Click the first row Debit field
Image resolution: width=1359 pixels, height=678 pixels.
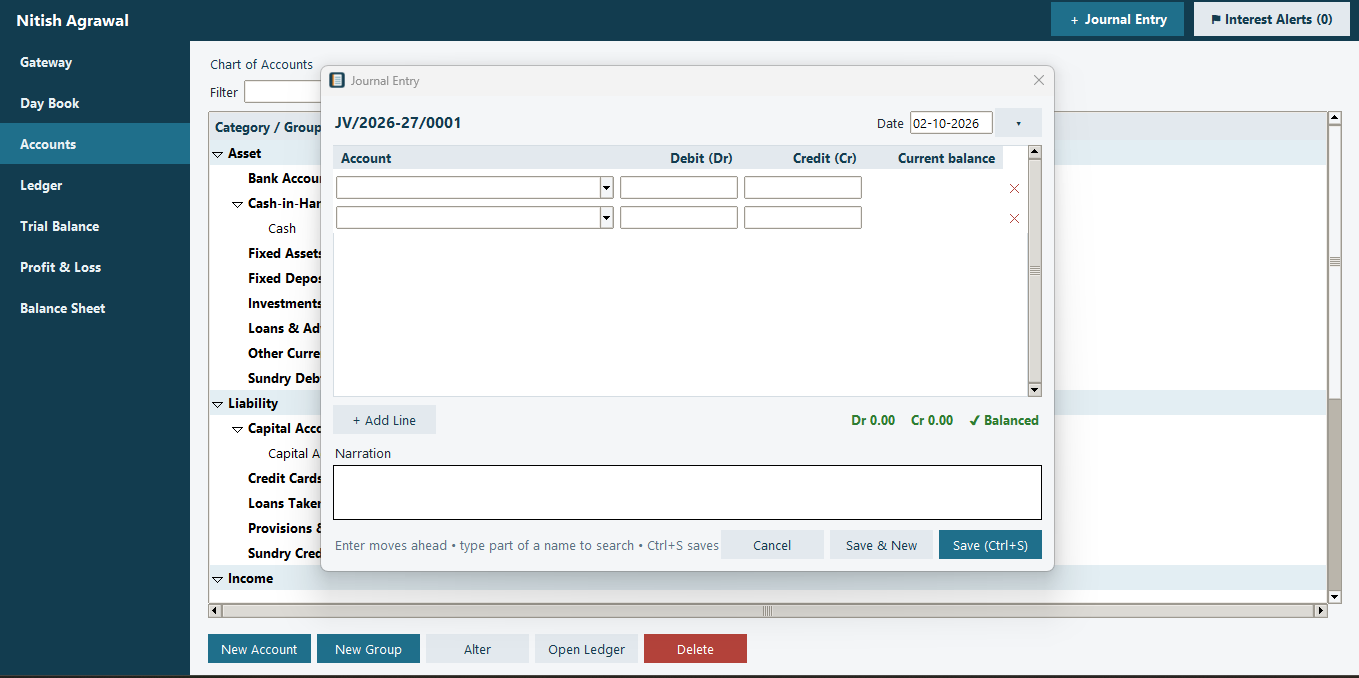[679, 188]
